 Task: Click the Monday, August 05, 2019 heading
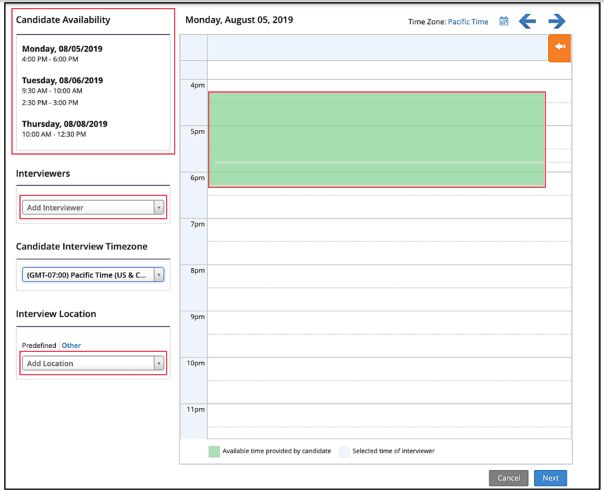[x=239, y=20]
